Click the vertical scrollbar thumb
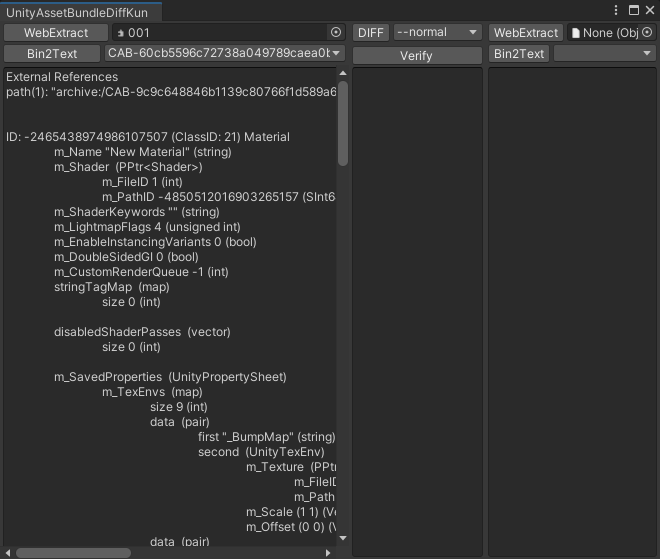The height and width of the screenshot is (559, 660). (x=343, y=123)
